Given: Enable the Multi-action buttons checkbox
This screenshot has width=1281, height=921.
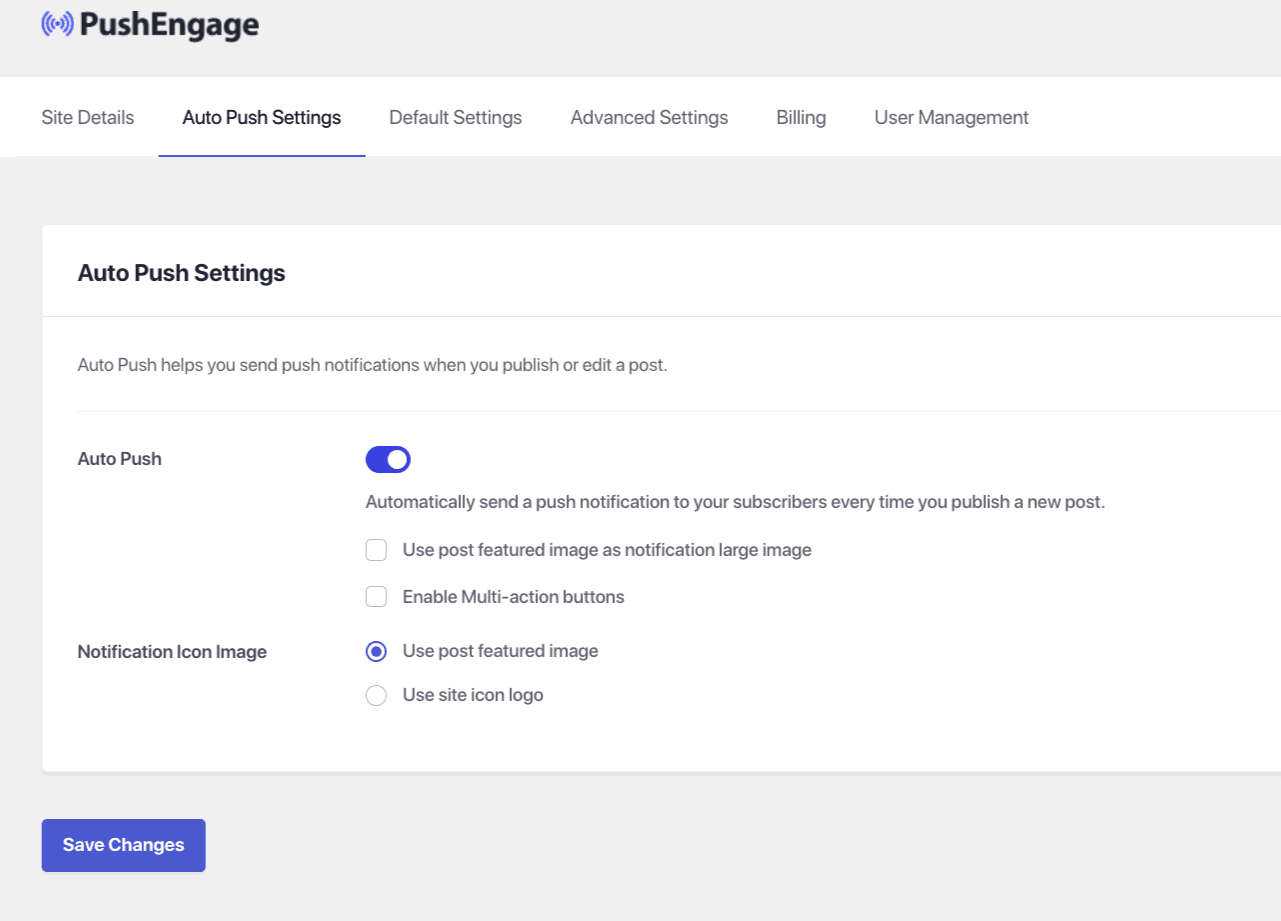Looking at the screenshot, I should click(x=376, y=597).
